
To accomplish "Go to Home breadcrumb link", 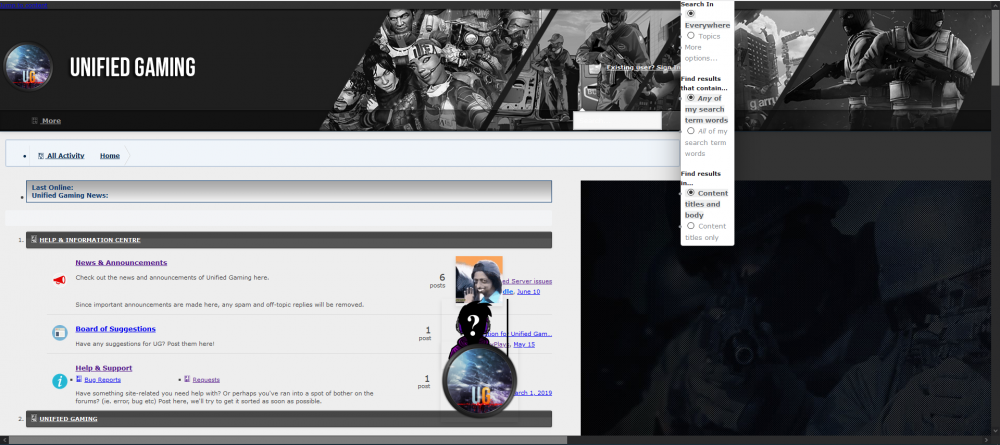I will [x=110, y=156].
